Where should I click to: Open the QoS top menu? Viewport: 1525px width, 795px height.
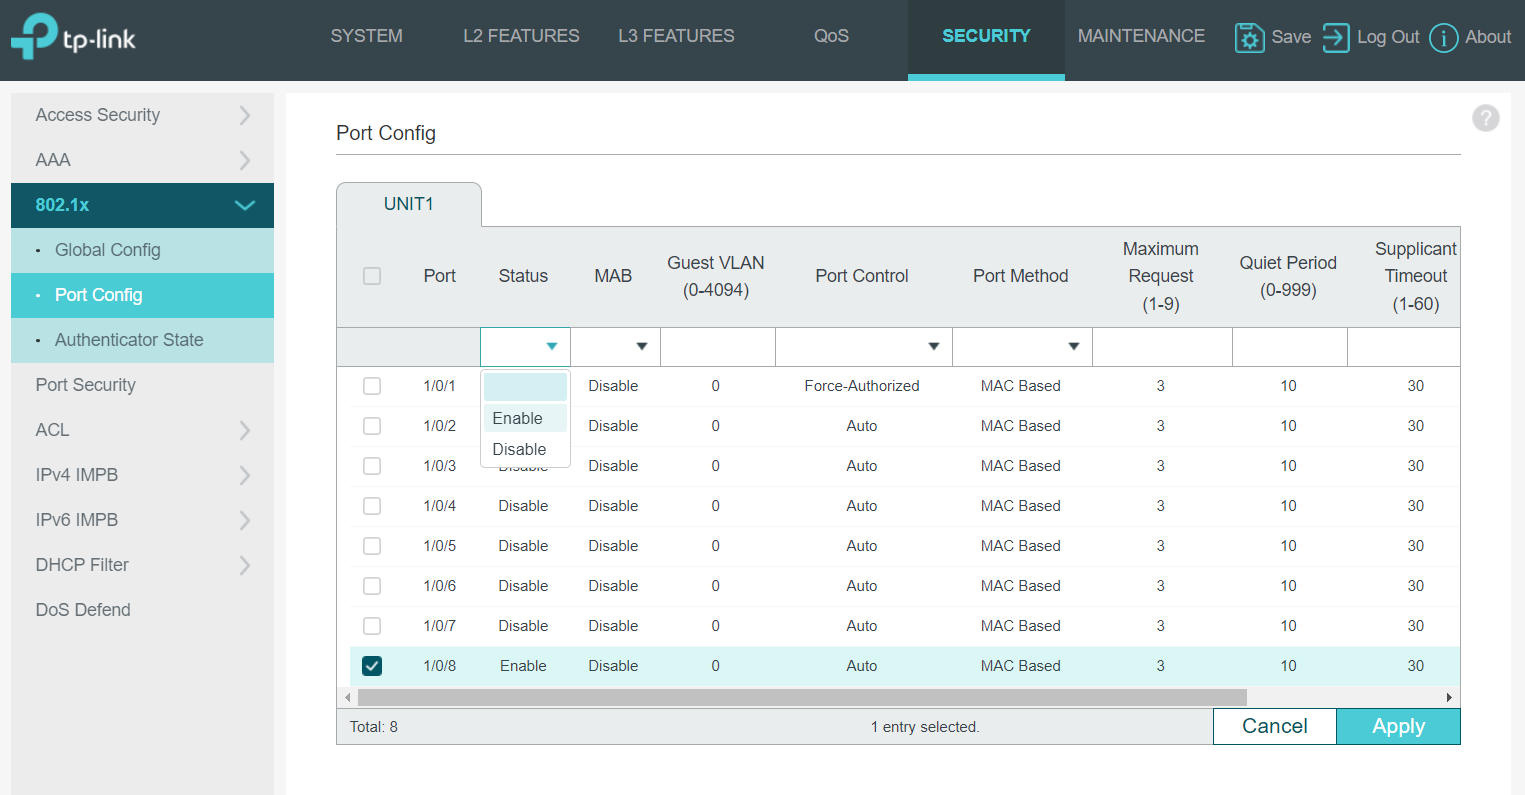[831, 36]
